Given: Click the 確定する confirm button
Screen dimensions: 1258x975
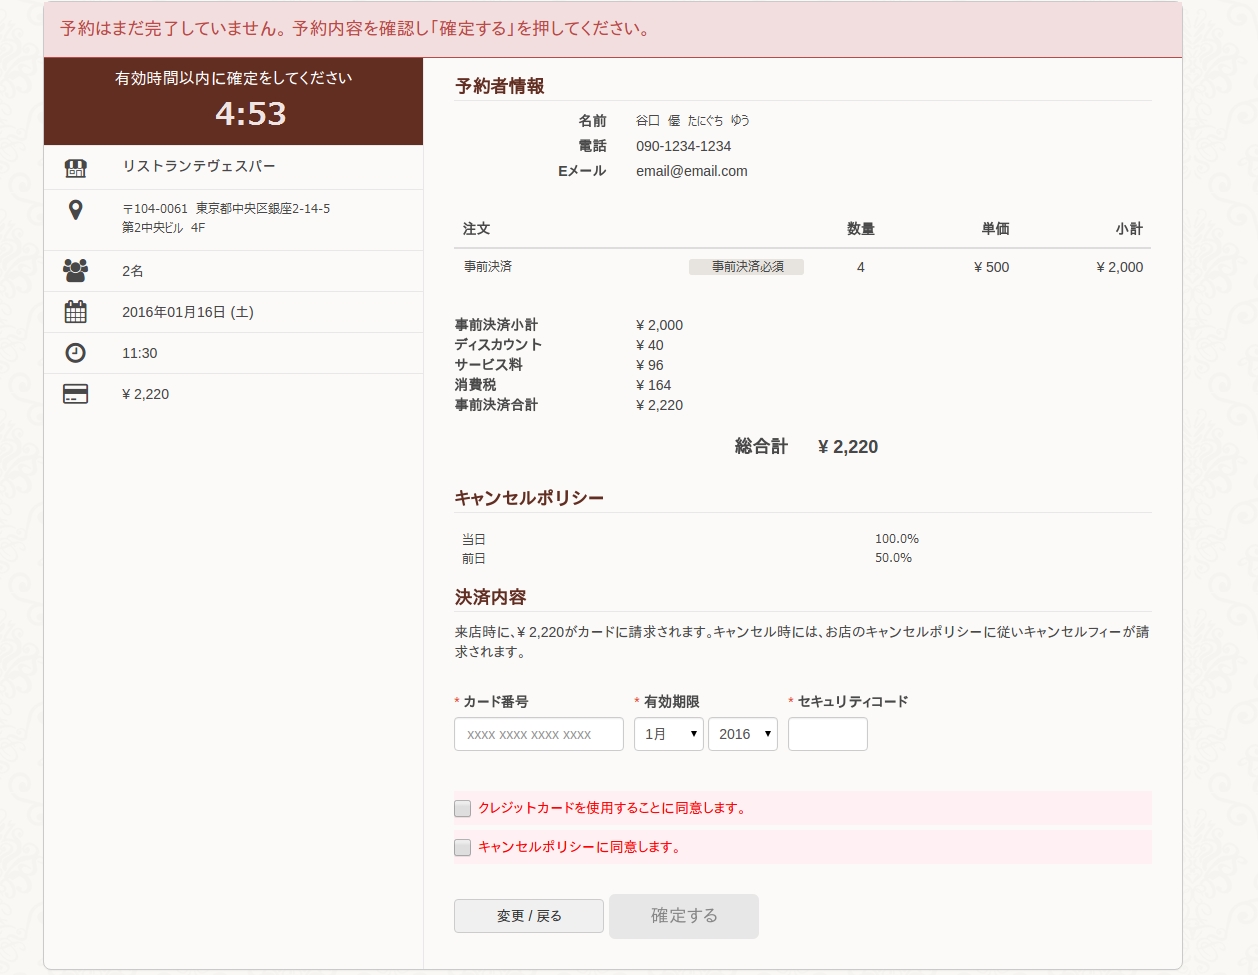Looking at the screenshot, I should click(684, 916).
